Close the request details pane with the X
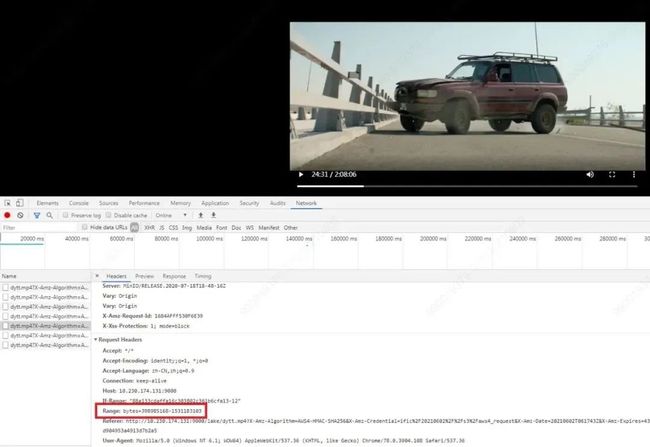 [97, 276]
